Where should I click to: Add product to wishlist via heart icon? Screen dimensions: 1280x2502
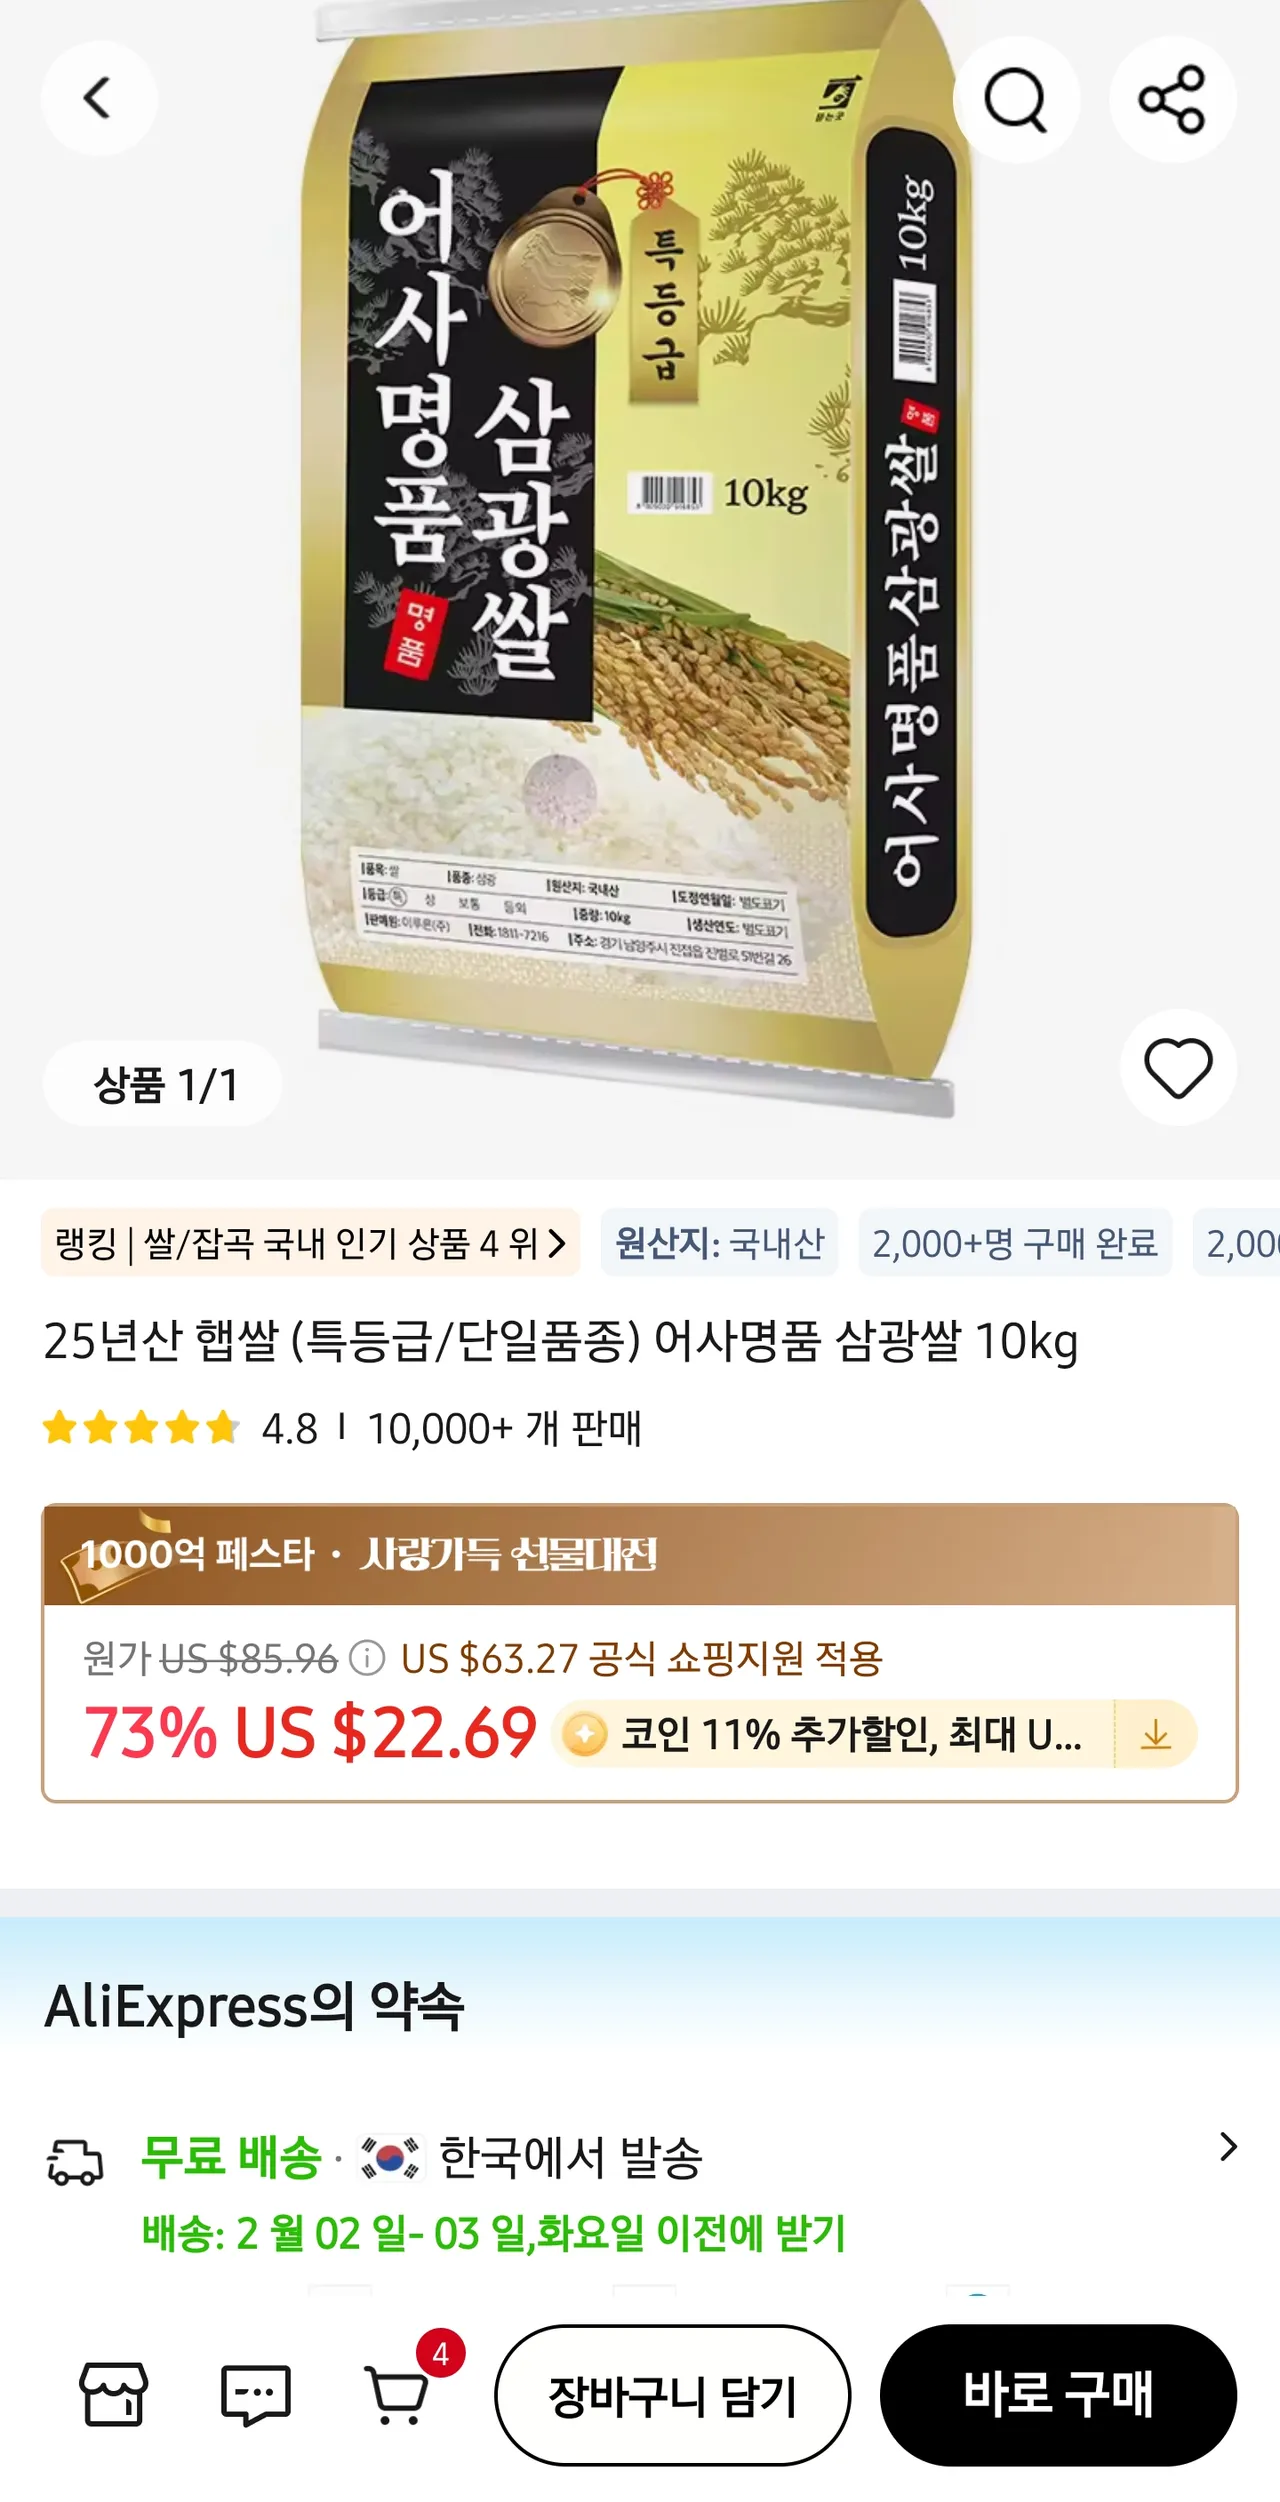point(1178,1067)
